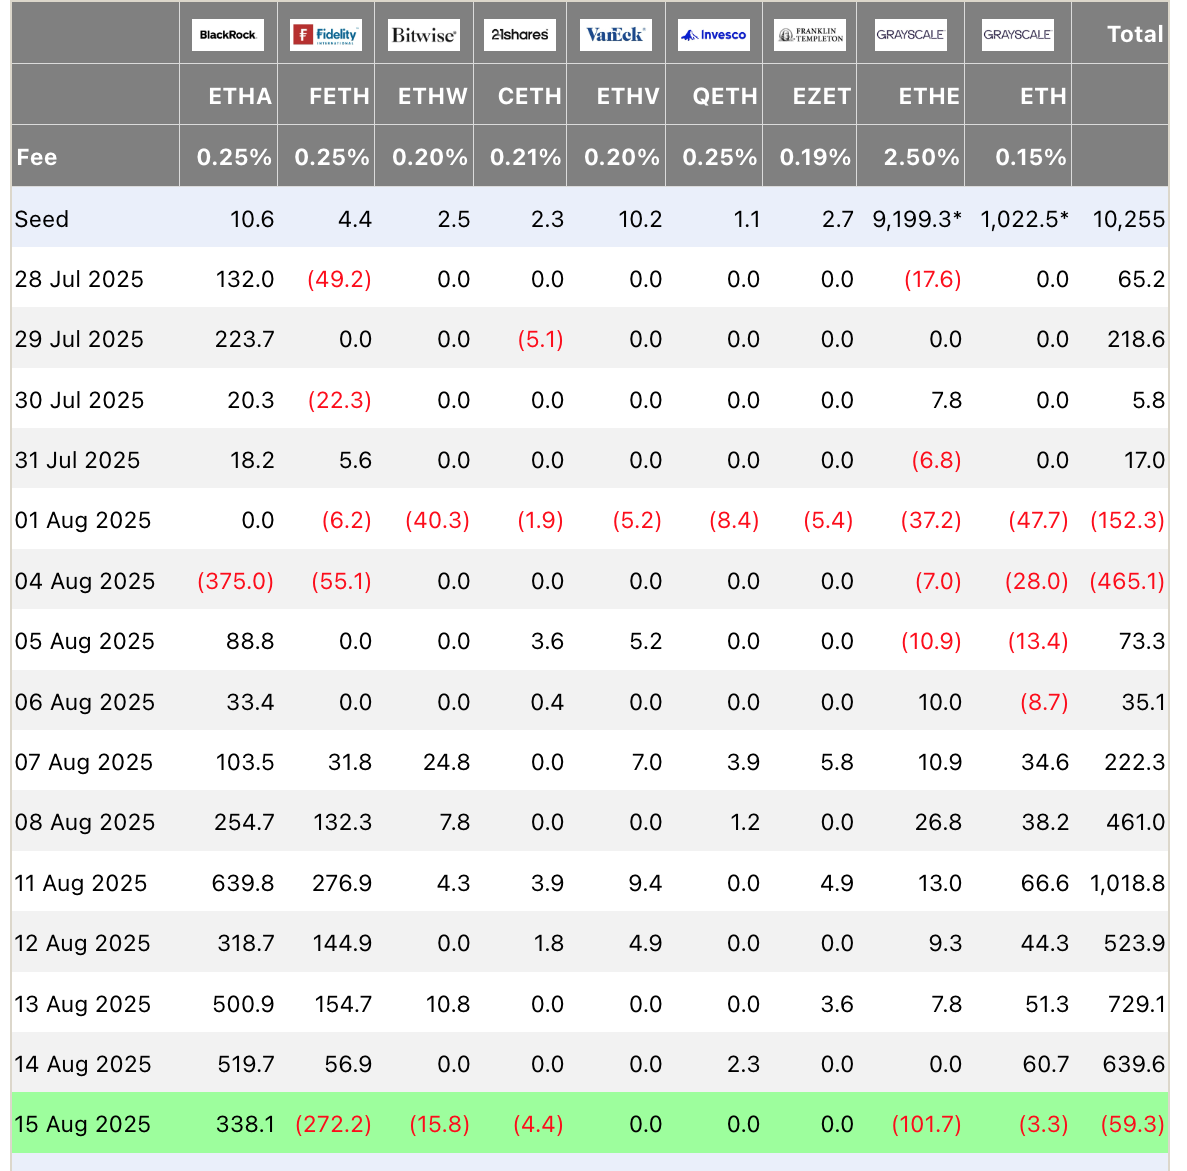Click the 223.7 ETHA inflow cell
The image size is (1187, 1171).
[x=245, y=339]
